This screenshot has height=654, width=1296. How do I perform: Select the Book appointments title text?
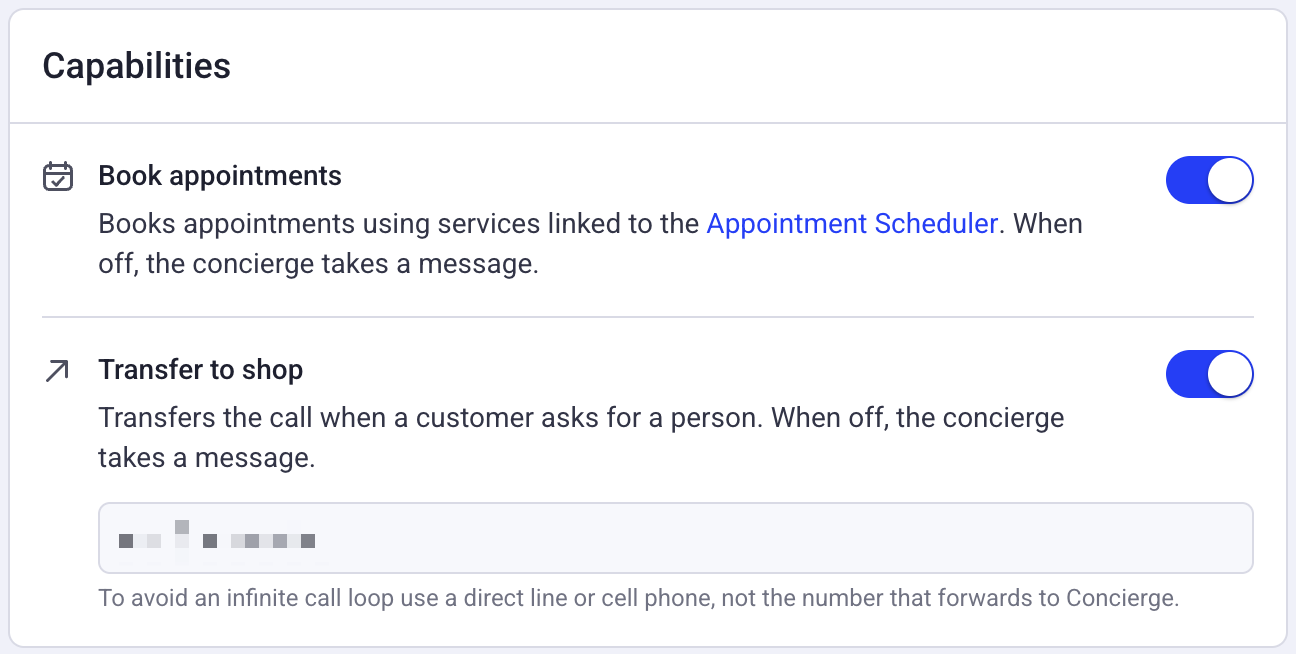[x=220, y=177]
